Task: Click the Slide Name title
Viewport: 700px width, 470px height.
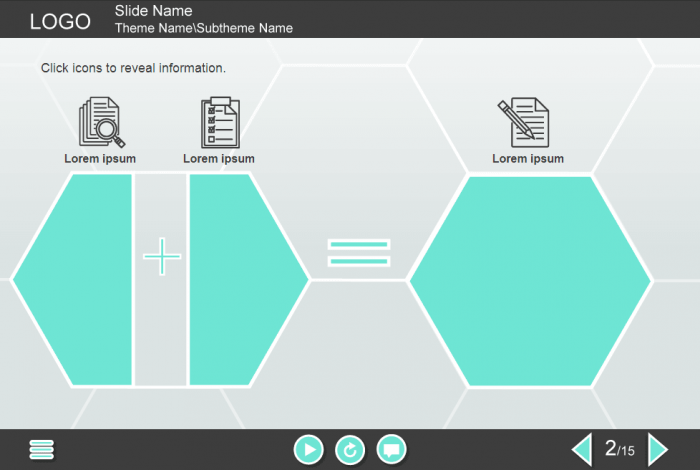Action: (153, 11)
